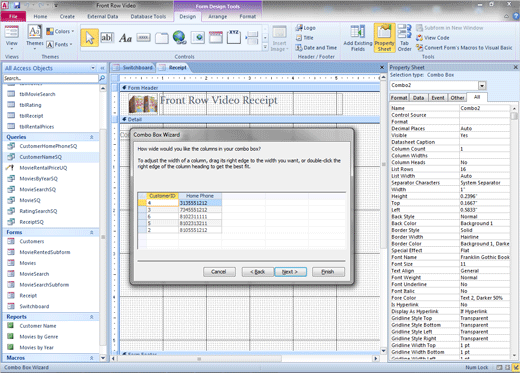
Task: Click Back in Combo Box Wizard
Action: pos(258,272)
